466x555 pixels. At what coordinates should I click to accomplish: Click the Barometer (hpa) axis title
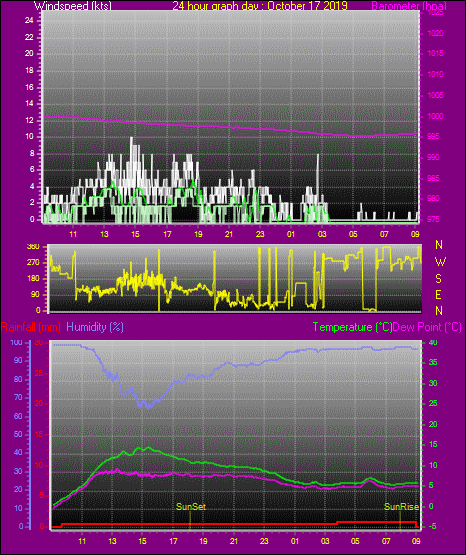(x=409, y=6)
